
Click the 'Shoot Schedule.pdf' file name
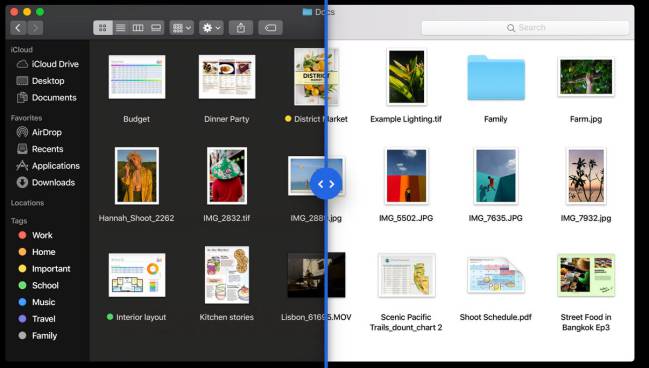(x=496, y=317)
